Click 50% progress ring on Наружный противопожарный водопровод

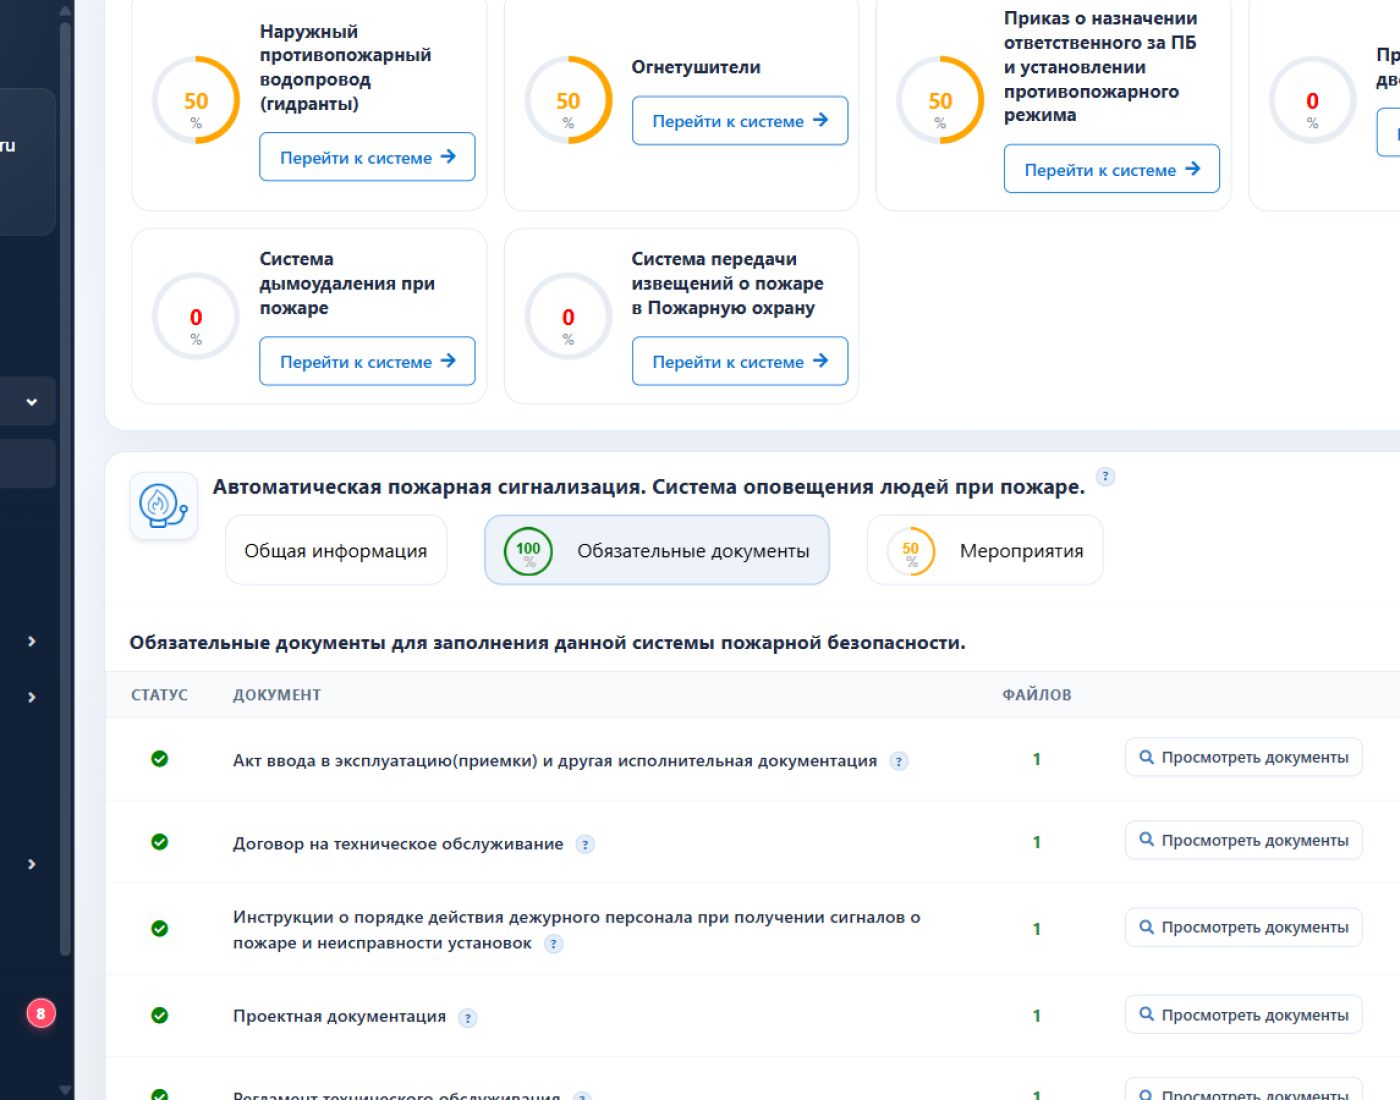(x=196, y=100)
